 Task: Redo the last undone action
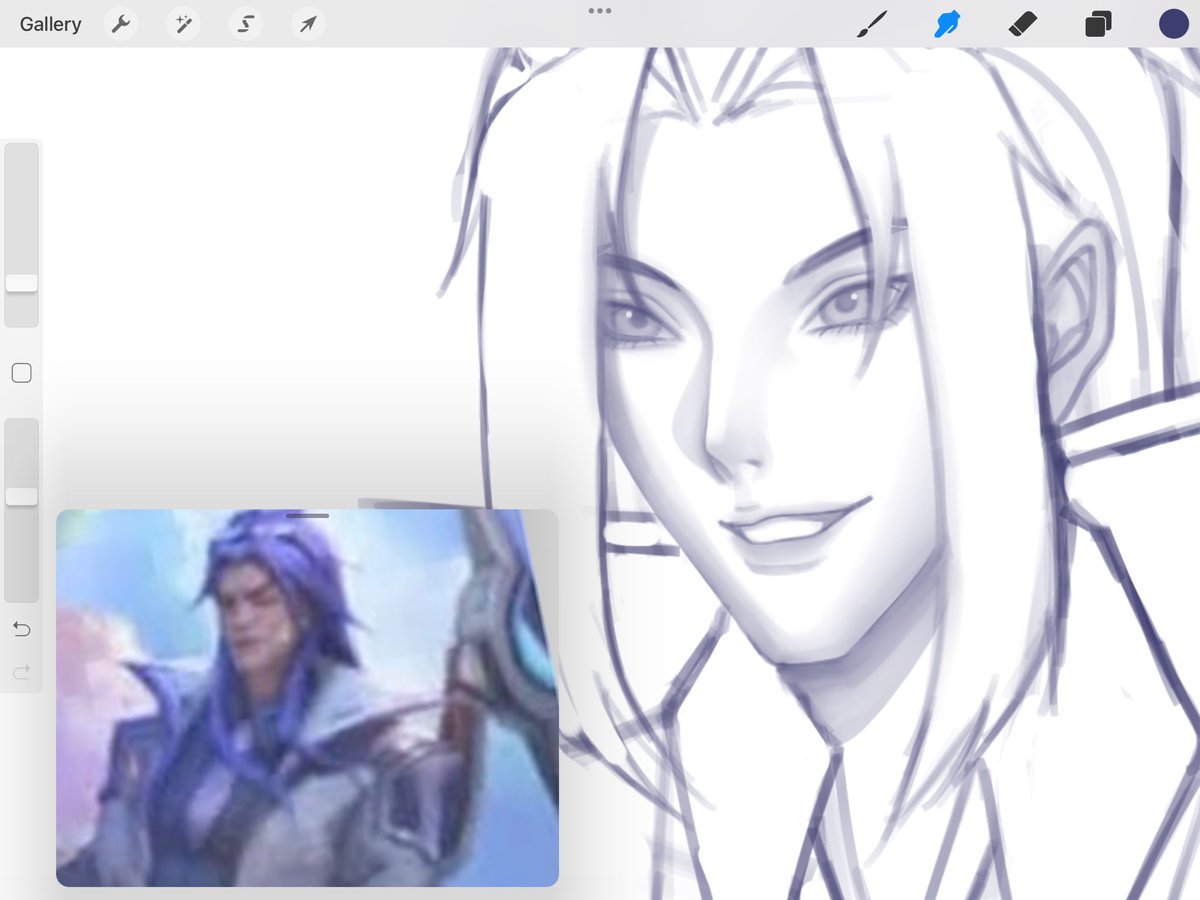point(21,672)
